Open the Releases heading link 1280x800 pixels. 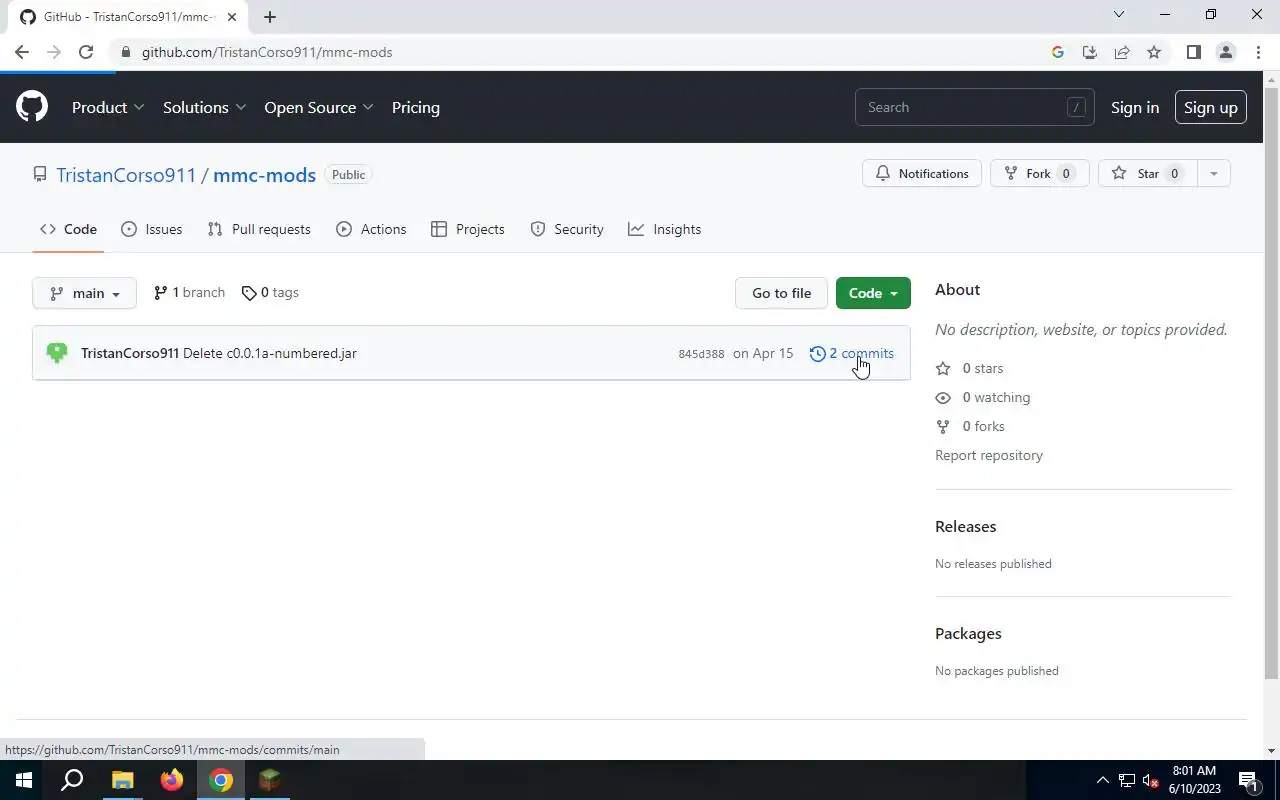pyautogui.click(x=966, y=526)
